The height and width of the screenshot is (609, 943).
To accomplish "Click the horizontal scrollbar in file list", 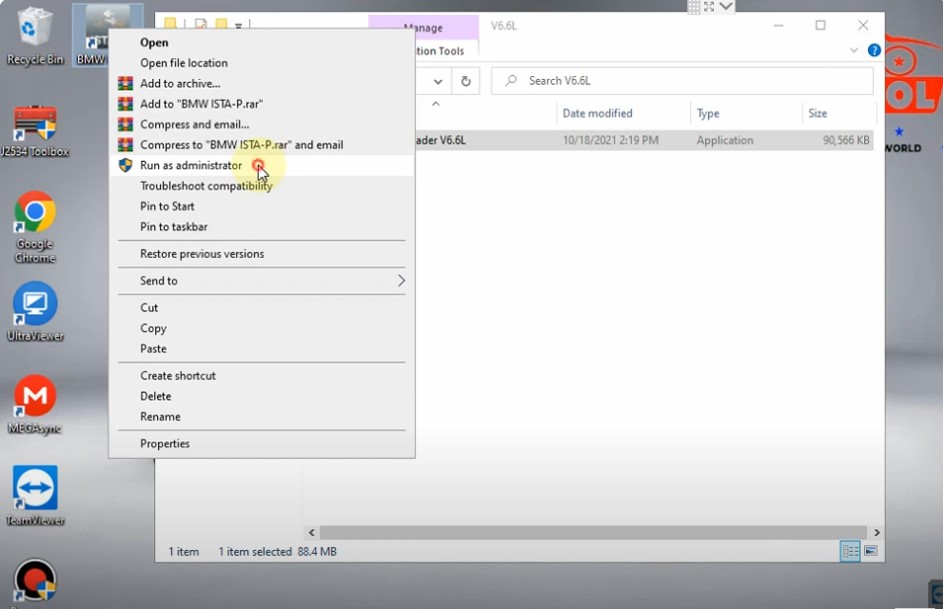I will pos(590,533).
